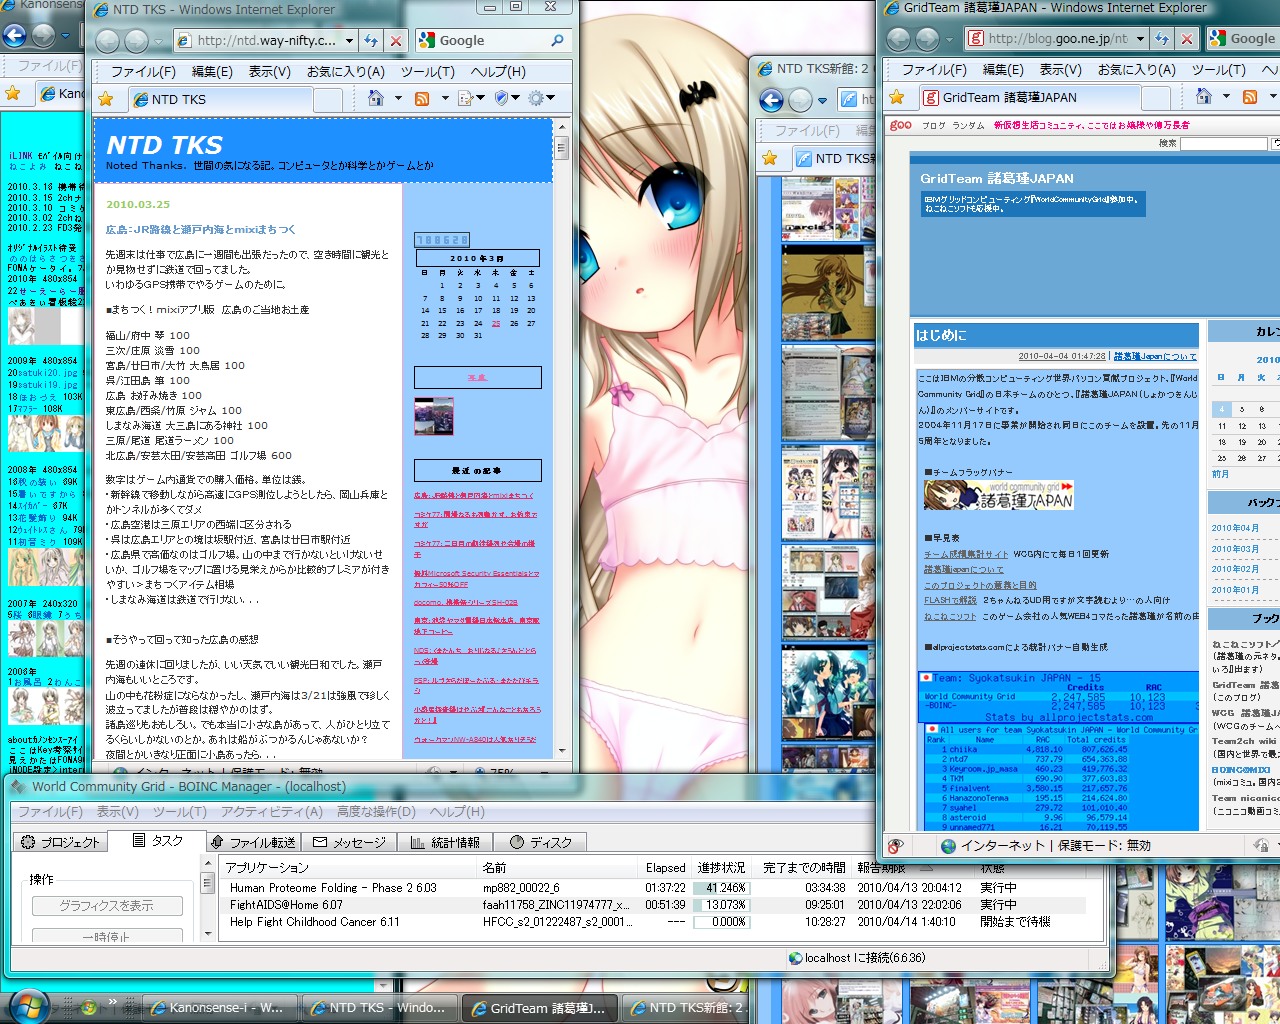Switch to ディスク tab in BOINC Manager

tap(540, 842)
